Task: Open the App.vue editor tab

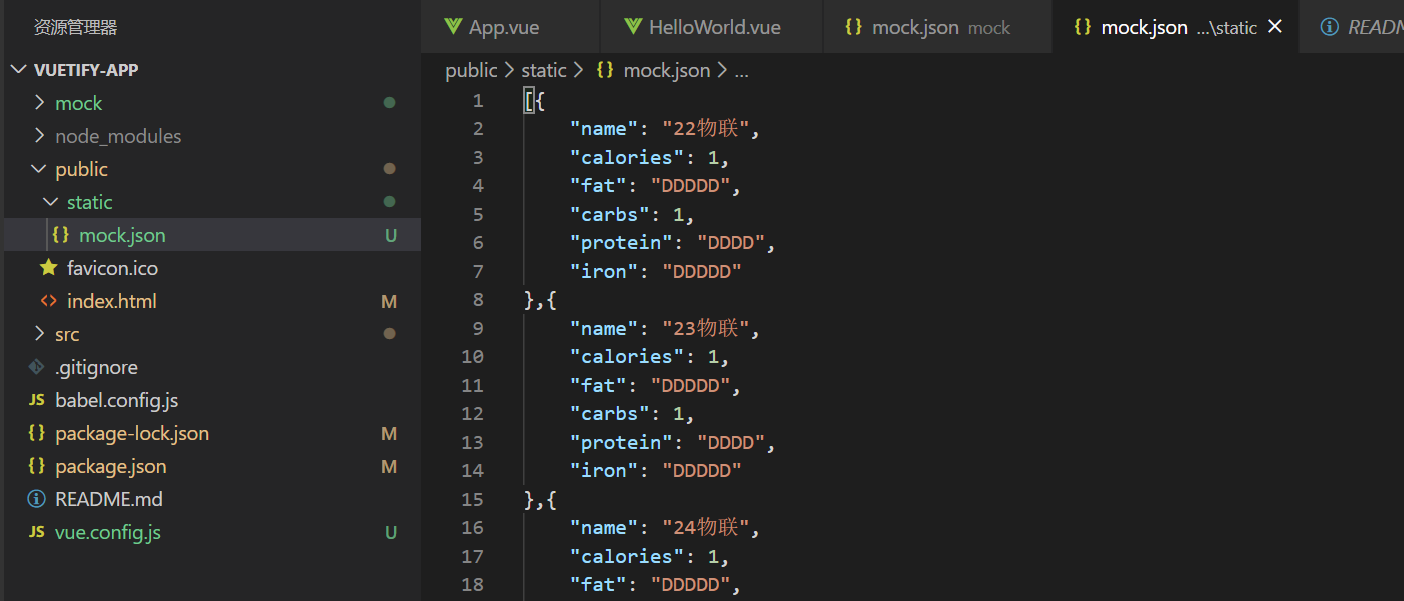Action: coord(508,27)
